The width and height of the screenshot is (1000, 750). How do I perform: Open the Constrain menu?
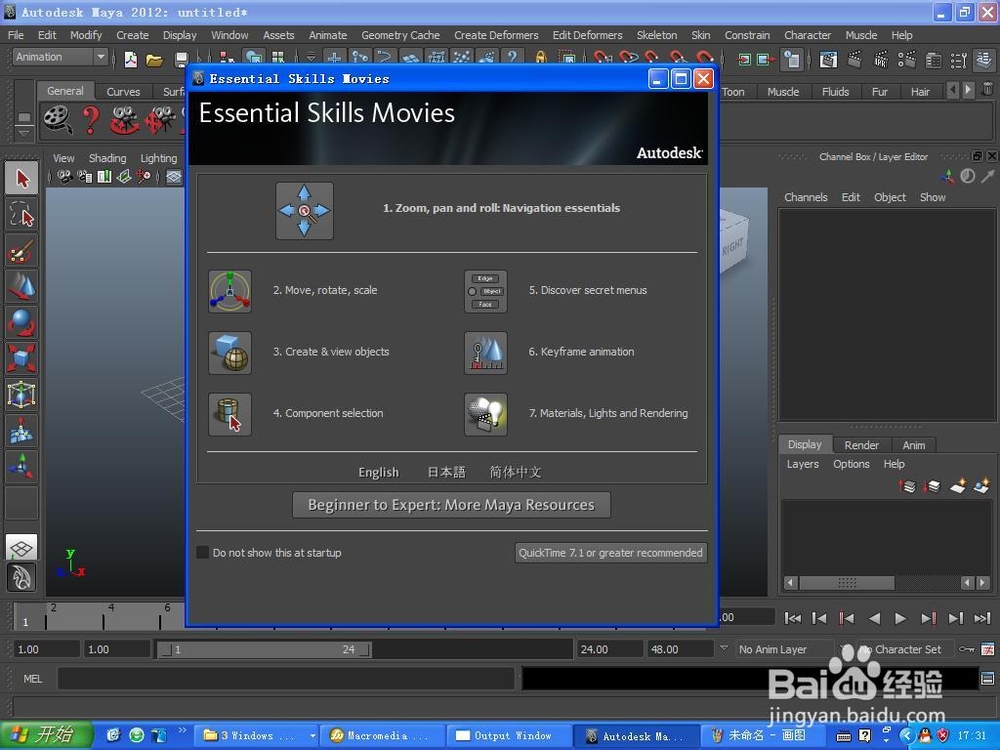click(747, 35)
